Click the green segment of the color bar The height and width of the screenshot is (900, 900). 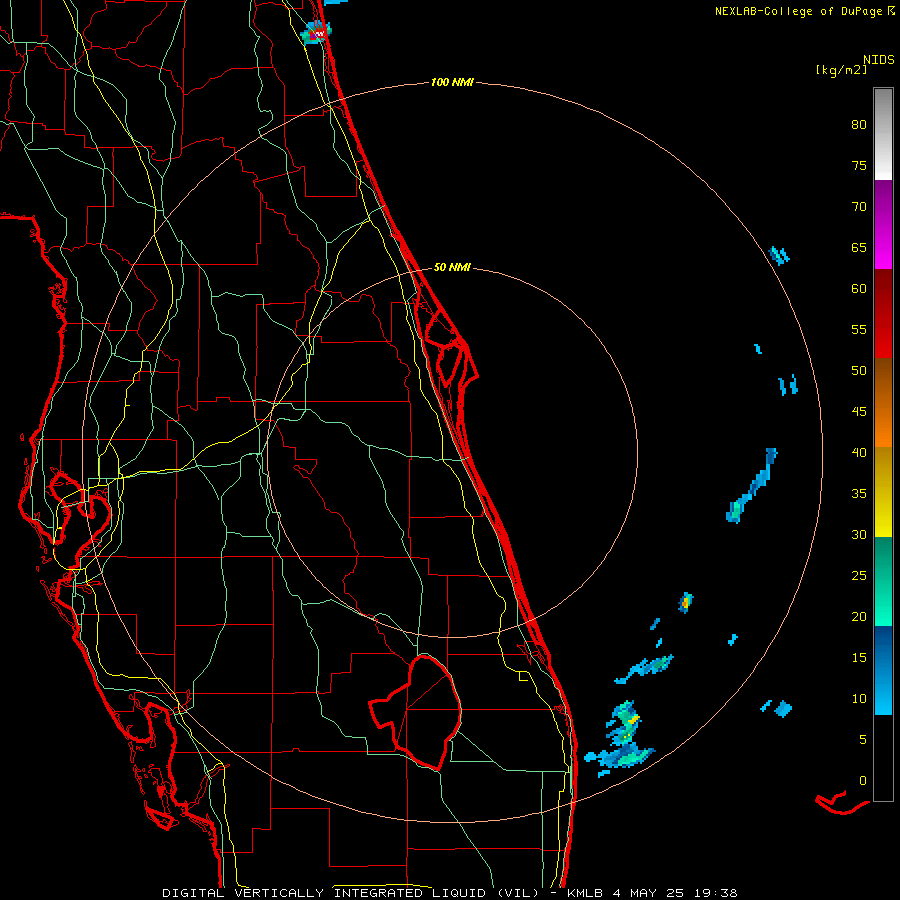point(883,581)
